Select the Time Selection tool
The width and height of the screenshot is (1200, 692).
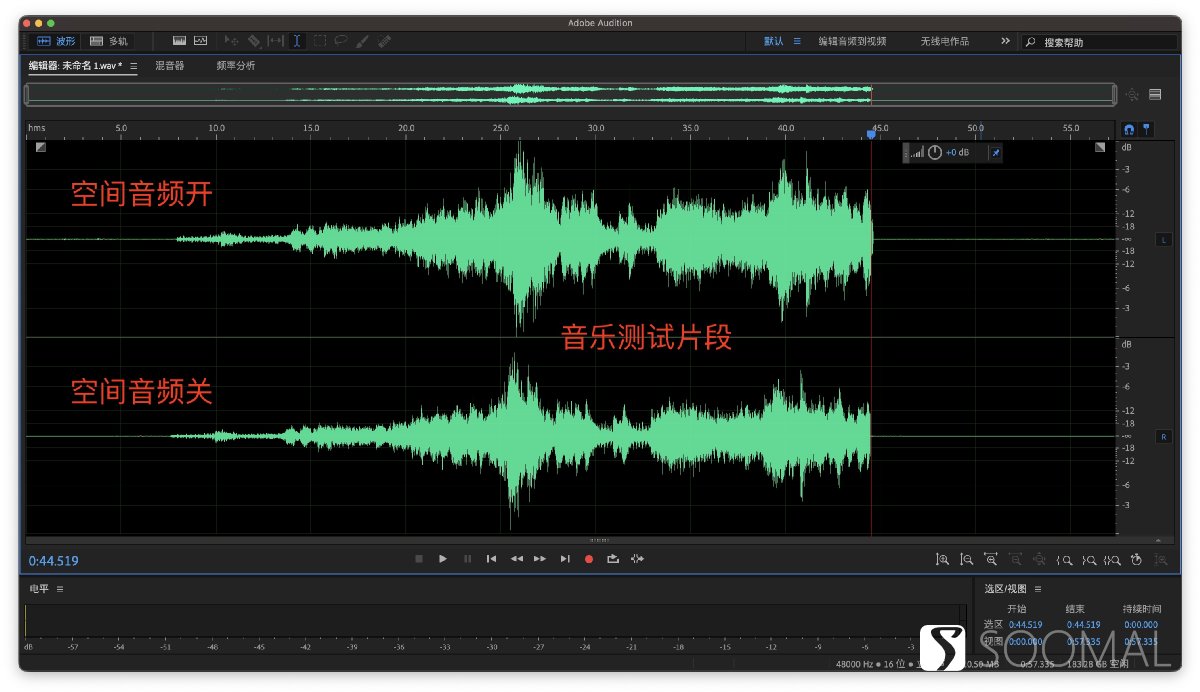pyautogui.click(x=297, y=41)
